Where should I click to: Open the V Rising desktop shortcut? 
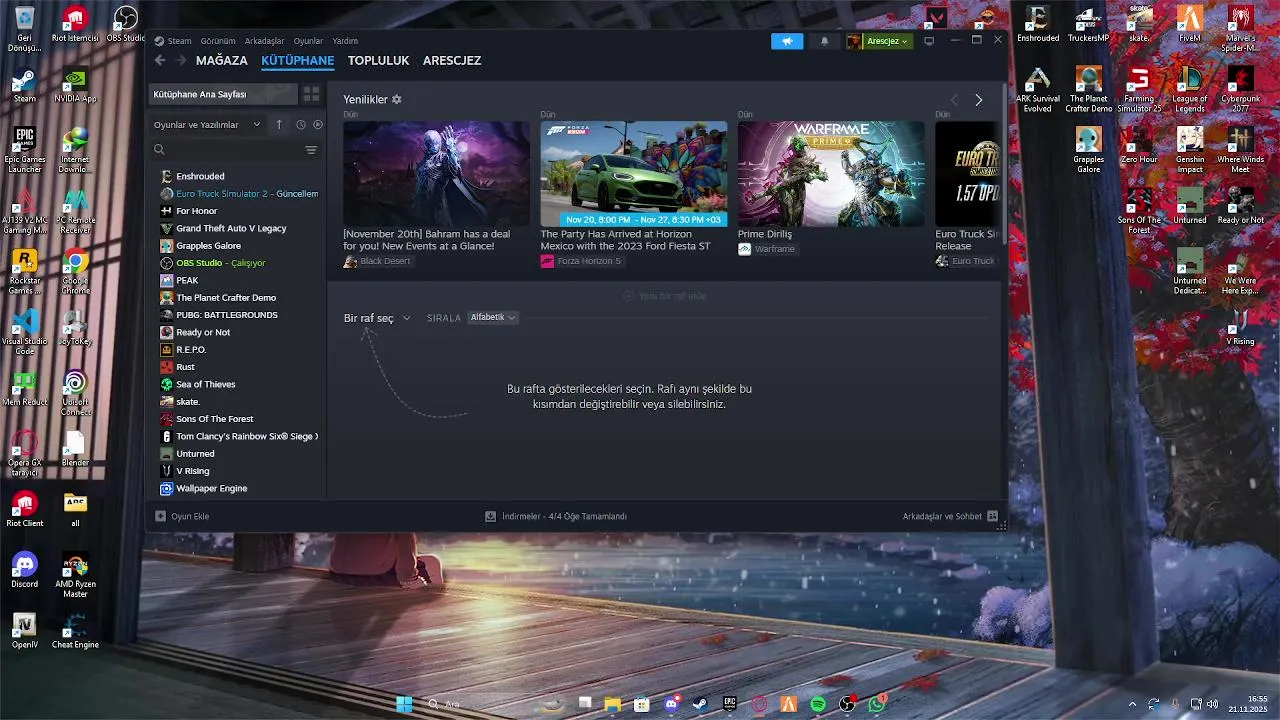point(1240,326)
